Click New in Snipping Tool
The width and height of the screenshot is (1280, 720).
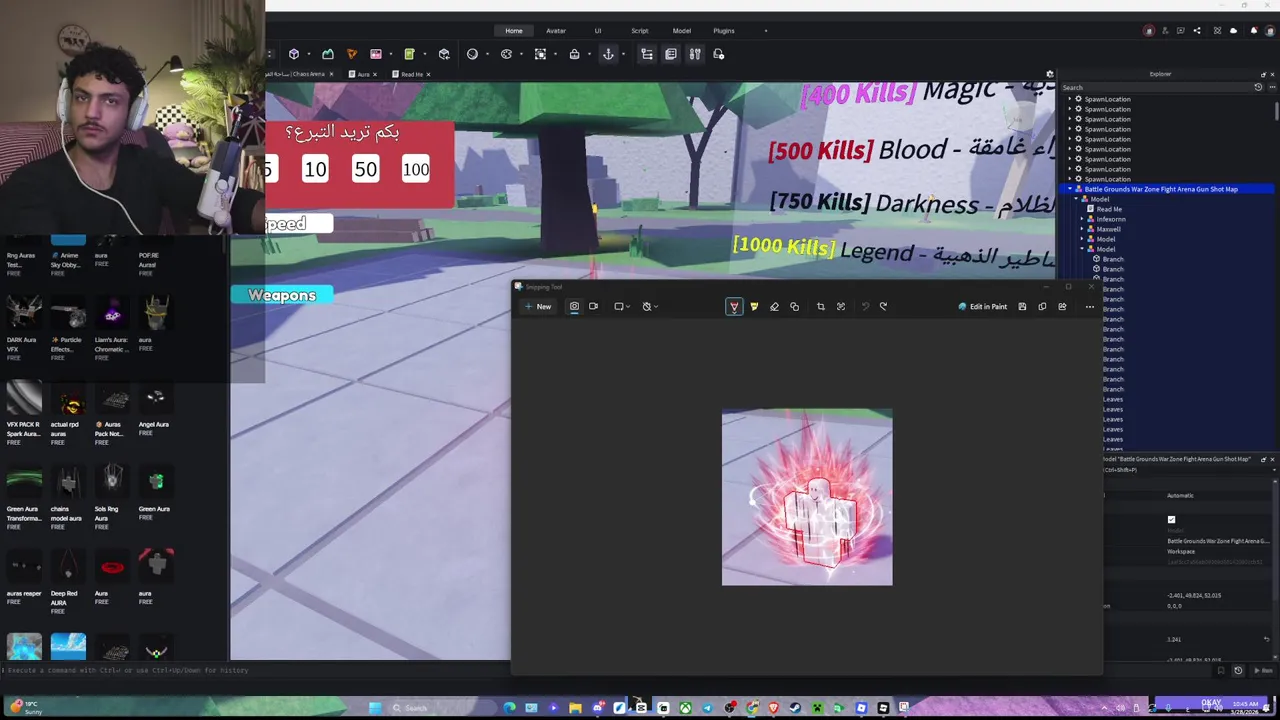click(x=537, y=306)
